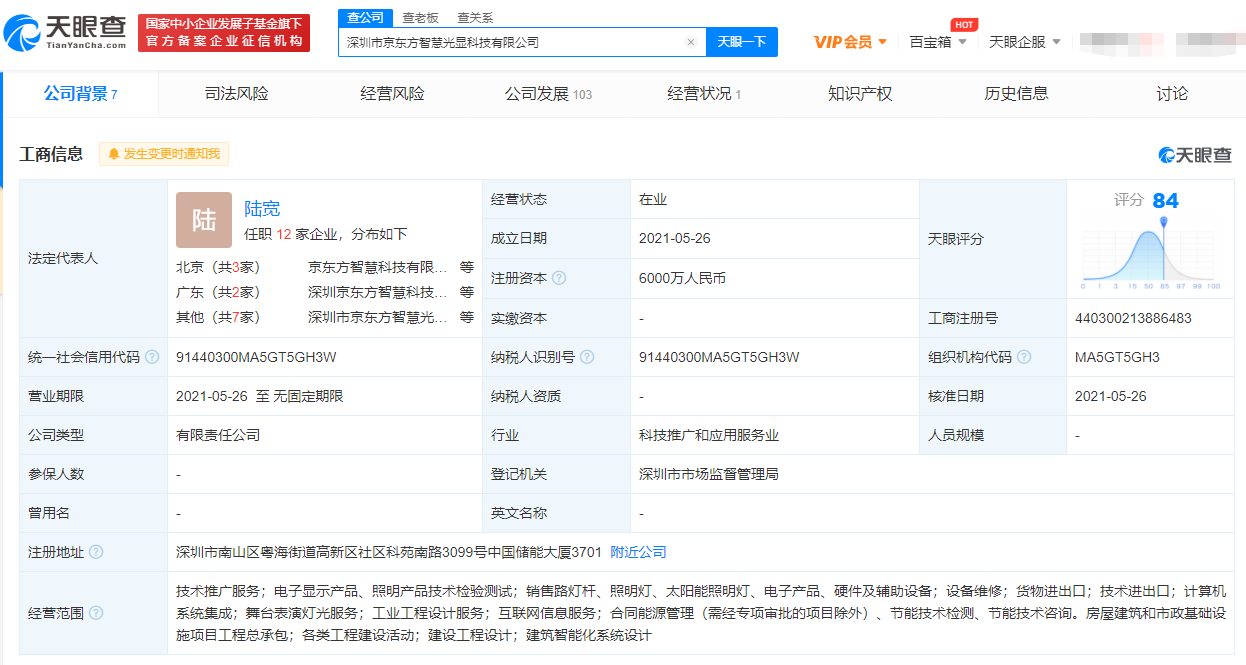1246x665 pixels.
Task: Click the Tianyancha logo in the header
Action: click(x=66, y=33)
